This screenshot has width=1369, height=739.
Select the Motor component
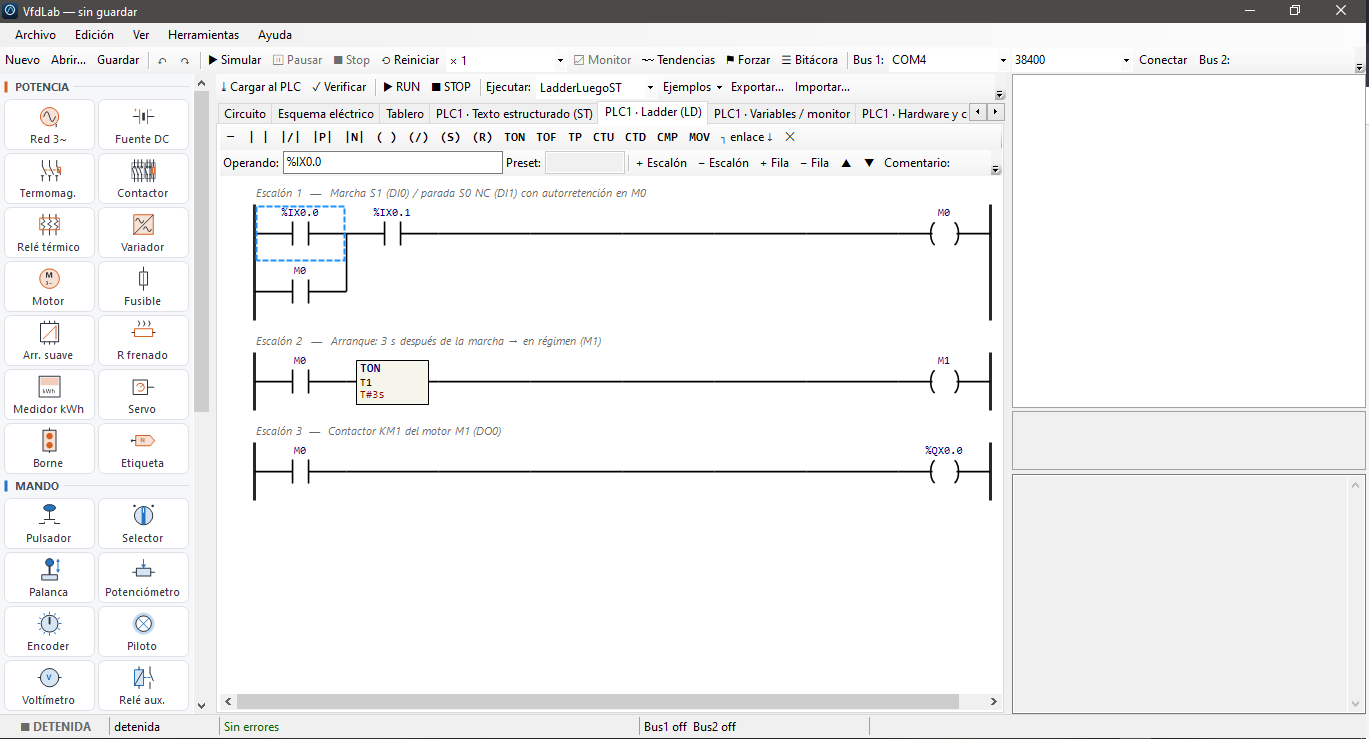[49, 287]
